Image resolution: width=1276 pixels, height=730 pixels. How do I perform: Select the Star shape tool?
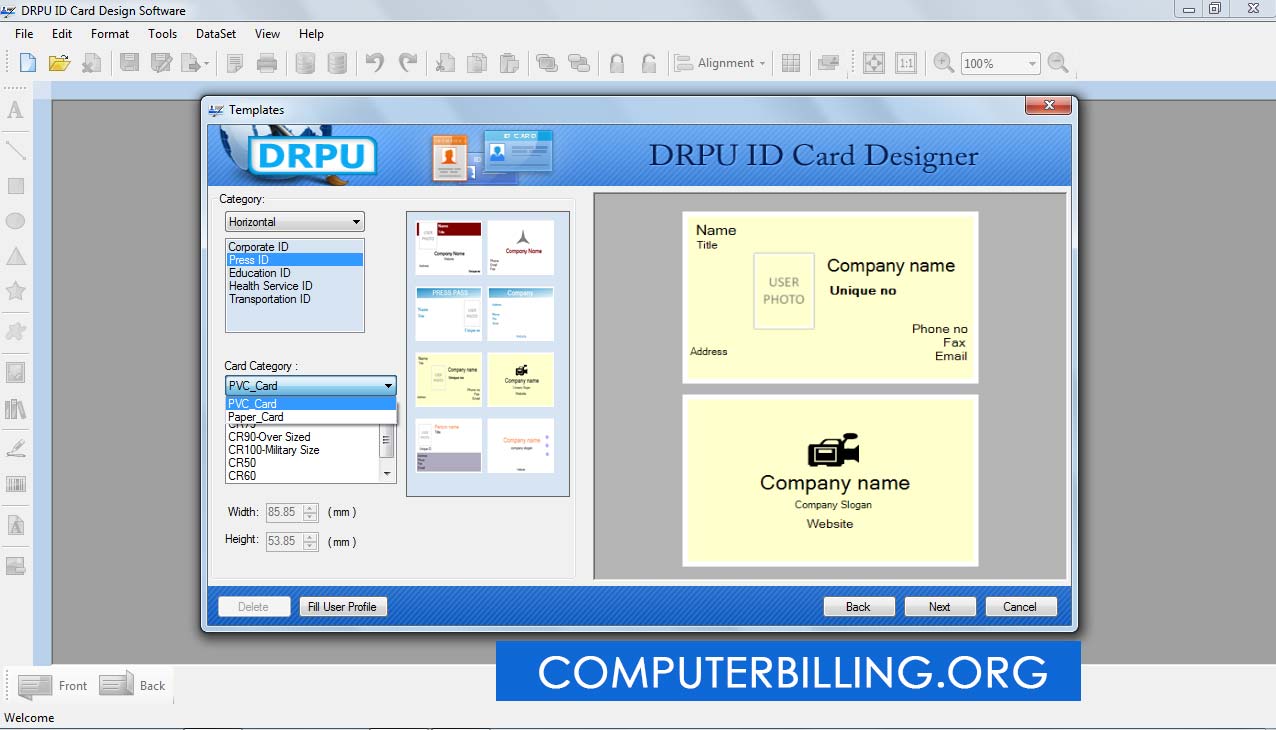[x=16, y=291]
